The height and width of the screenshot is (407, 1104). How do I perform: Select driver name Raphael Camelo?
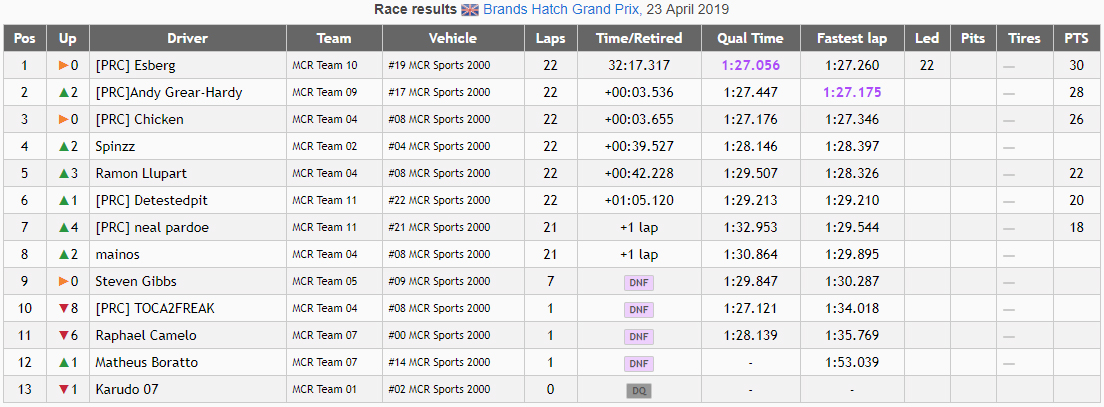tap(146, 335)
